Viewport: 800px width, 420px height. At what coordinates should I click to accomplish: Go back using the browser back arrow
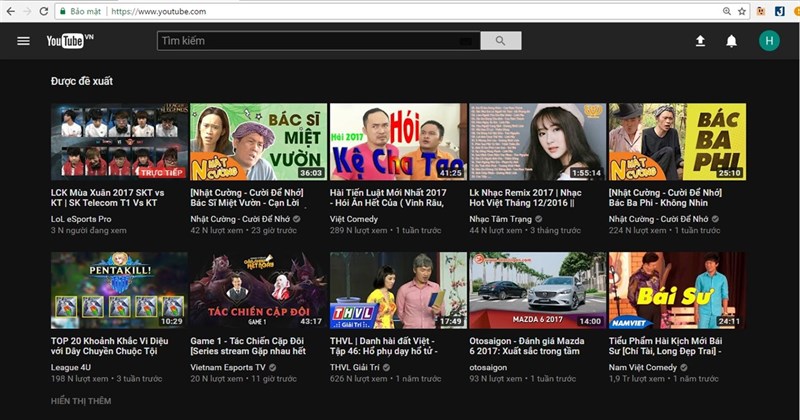point(9,11)
